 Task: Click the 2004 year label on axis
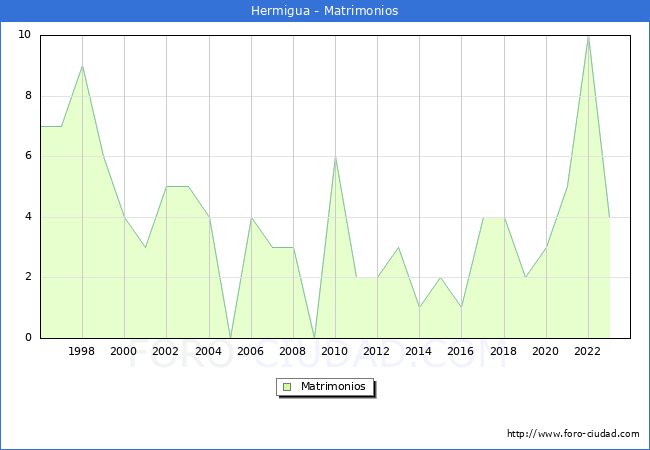208,351
